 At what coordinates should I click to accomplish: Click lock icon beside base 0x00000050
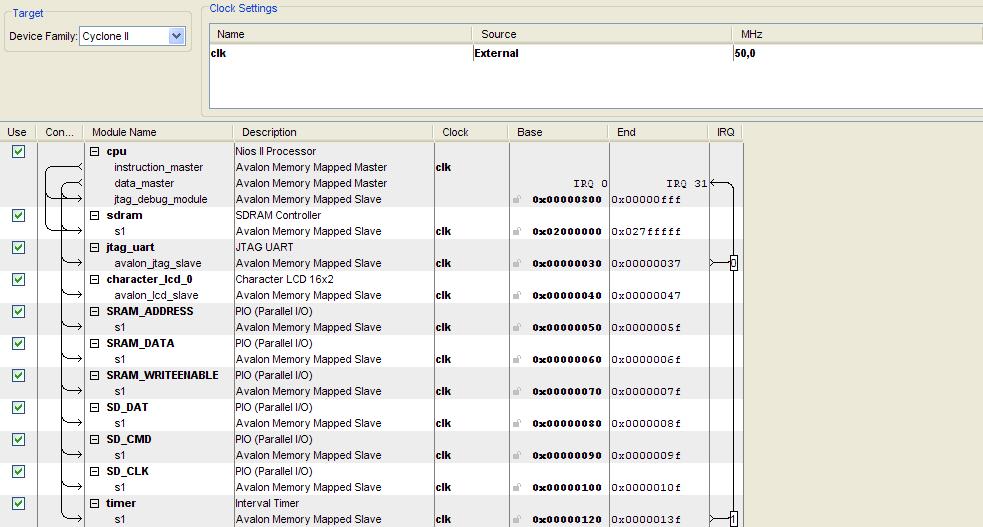517,327
